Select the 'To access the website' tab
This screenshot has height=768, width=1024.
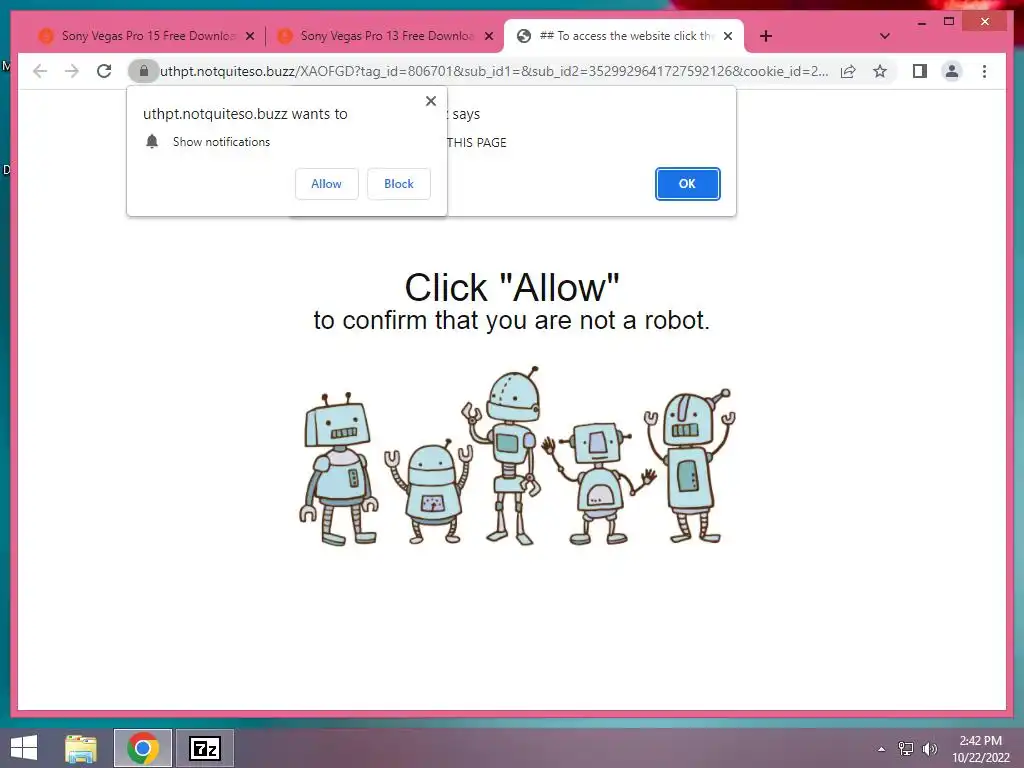click(x=625, y=36)
